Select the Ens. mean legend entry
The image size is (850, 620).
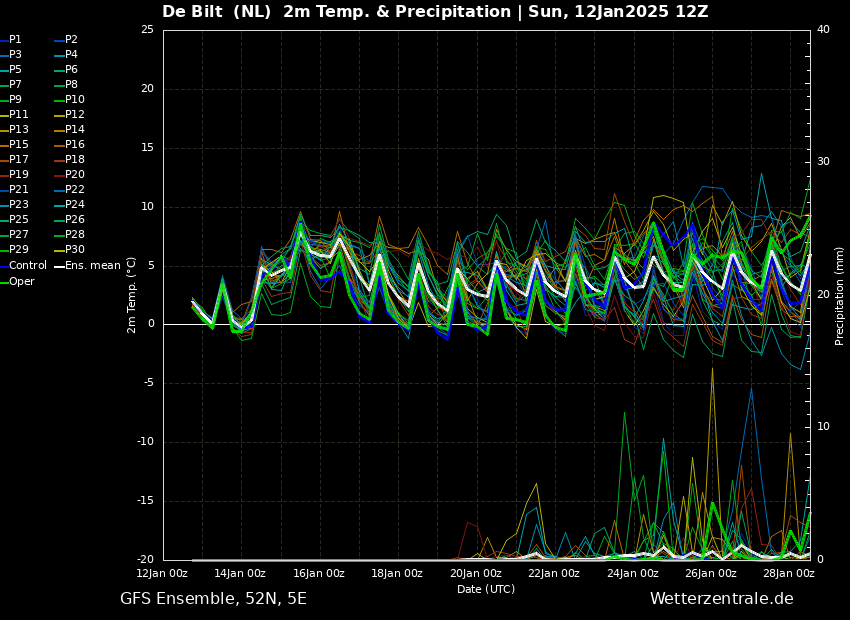click(x=87, y=266)
